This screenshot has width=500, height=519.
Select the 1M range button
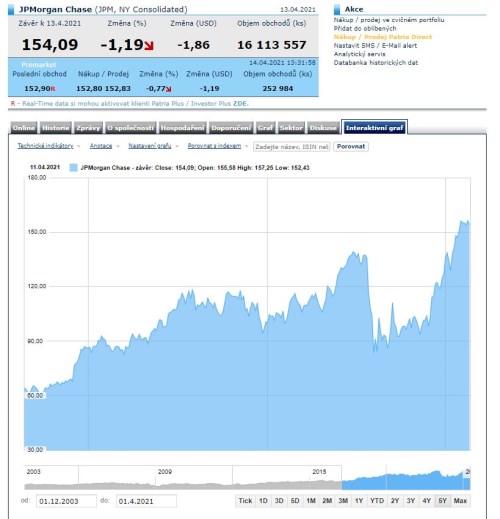(x=311, y=501)
